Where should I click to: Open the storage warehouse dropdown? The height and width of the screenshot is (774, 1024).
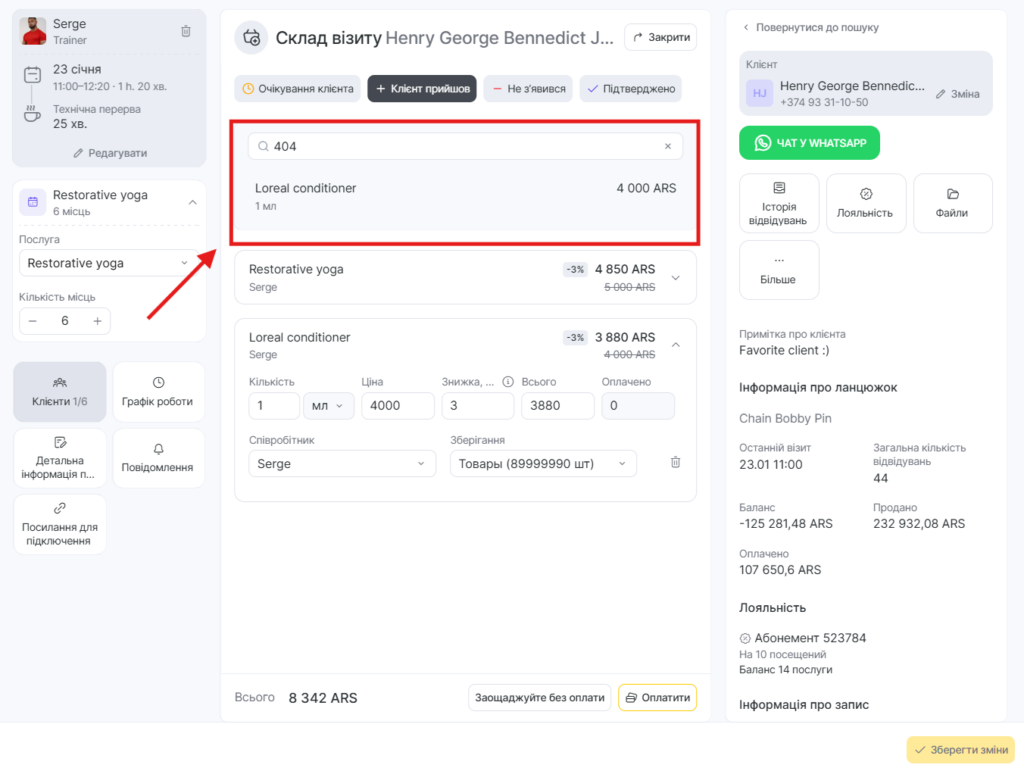click(543, 464)
